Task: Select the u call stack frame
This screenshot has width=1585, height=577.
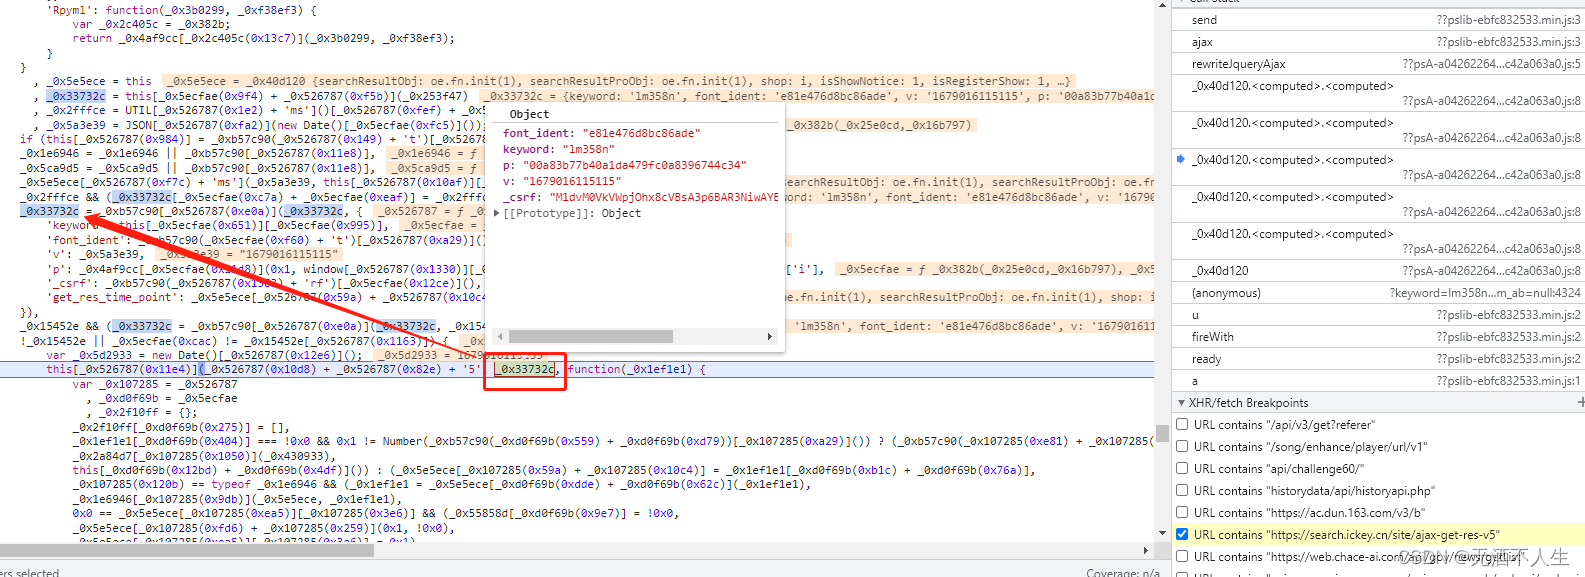Action: click(x=1378, y=315)
